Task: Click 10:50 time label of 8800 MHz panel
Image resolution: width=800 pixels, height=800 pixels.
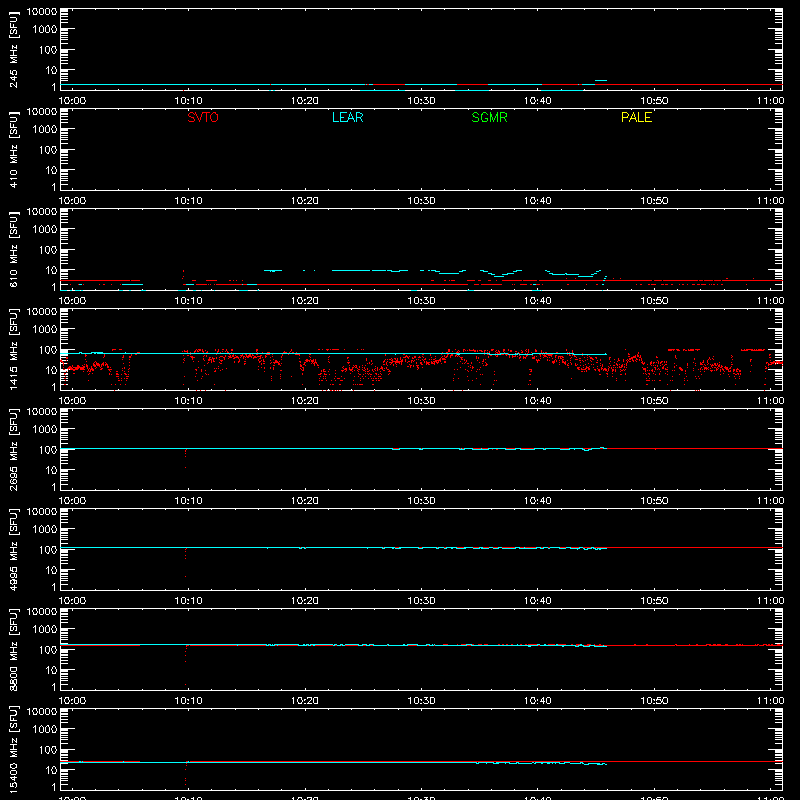Action: 654,701
